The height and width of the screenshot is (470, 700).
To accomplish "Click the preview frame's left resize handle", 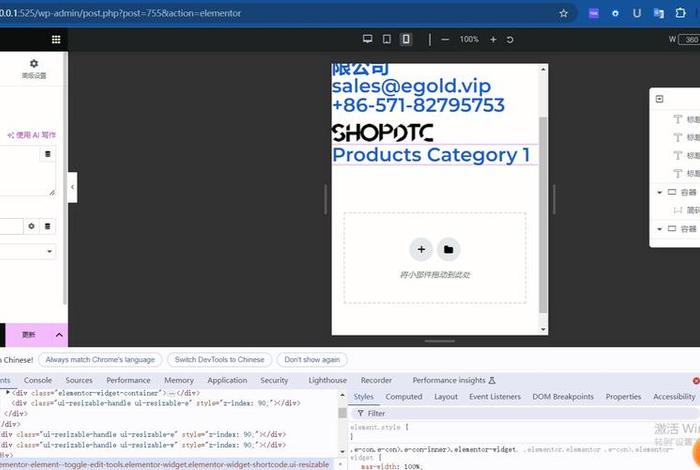I will (325, 199).
